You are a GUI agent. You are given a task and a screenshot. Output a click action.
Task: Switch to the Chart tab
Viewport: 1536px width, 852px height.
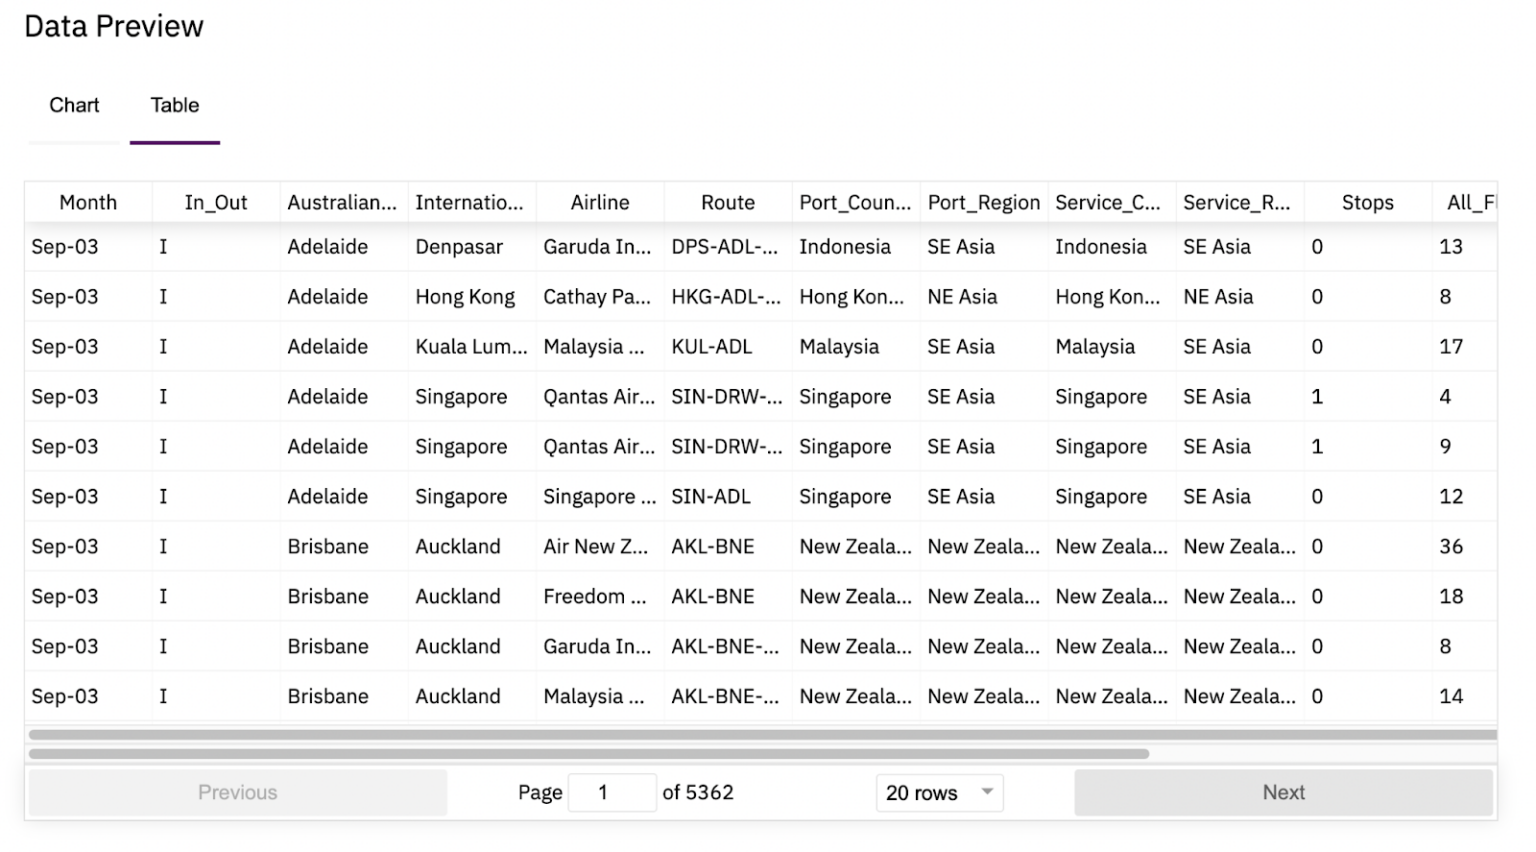click(74, 106)
